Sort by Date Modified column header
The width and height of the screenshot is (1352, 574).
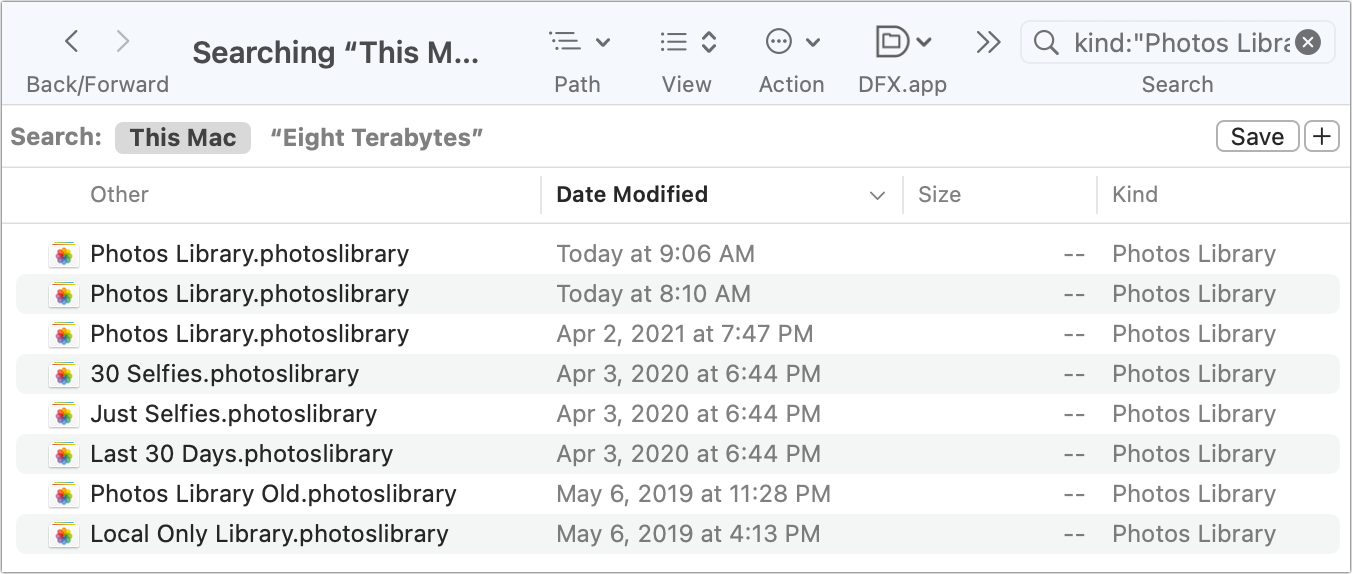632,195
